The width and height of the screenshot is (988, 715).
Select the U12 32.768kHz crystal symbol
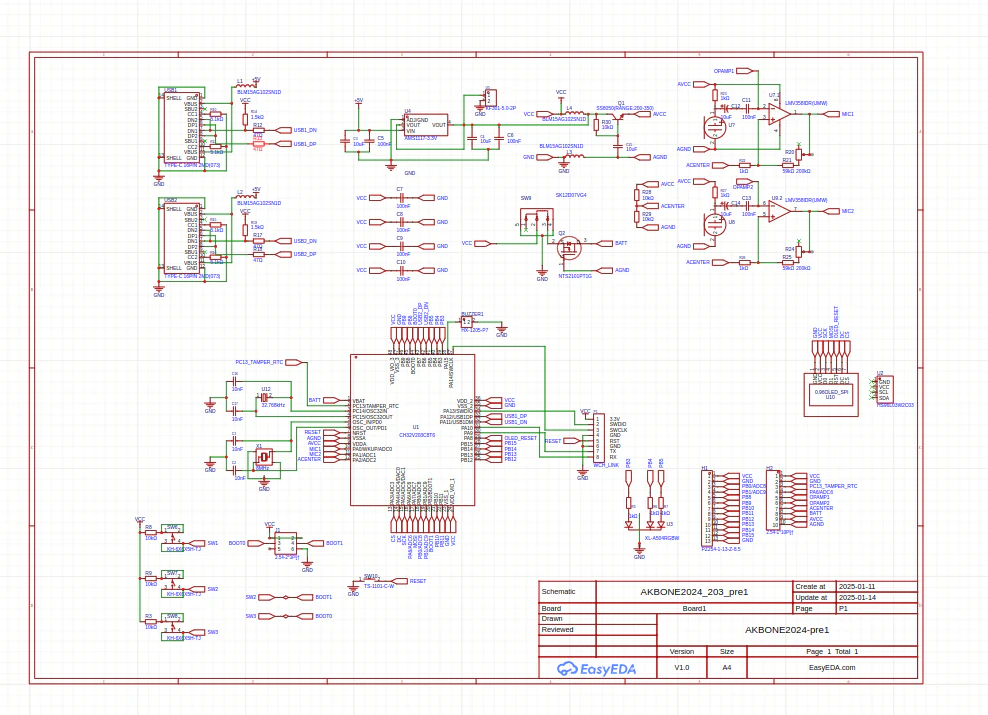click(x=265, y=398)
